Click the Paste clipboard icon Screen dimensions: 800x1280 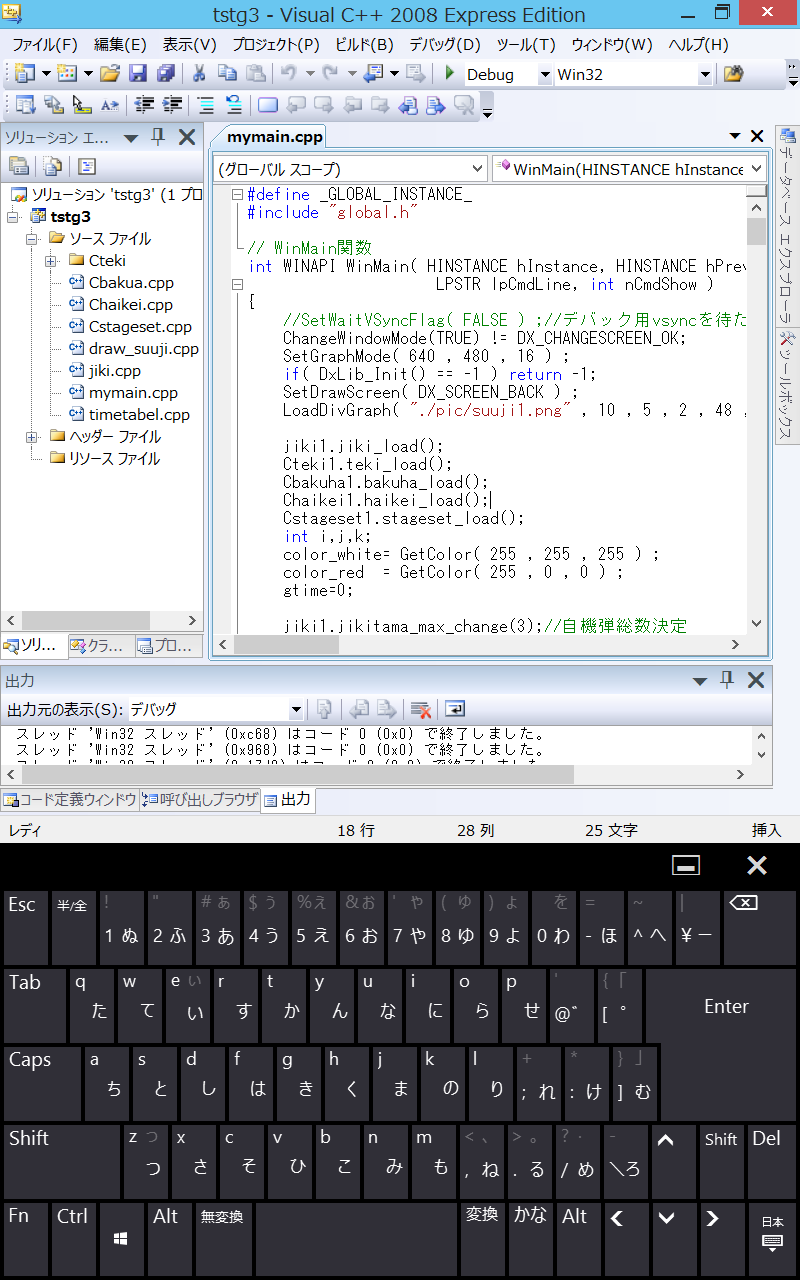[x=256, y=74]
